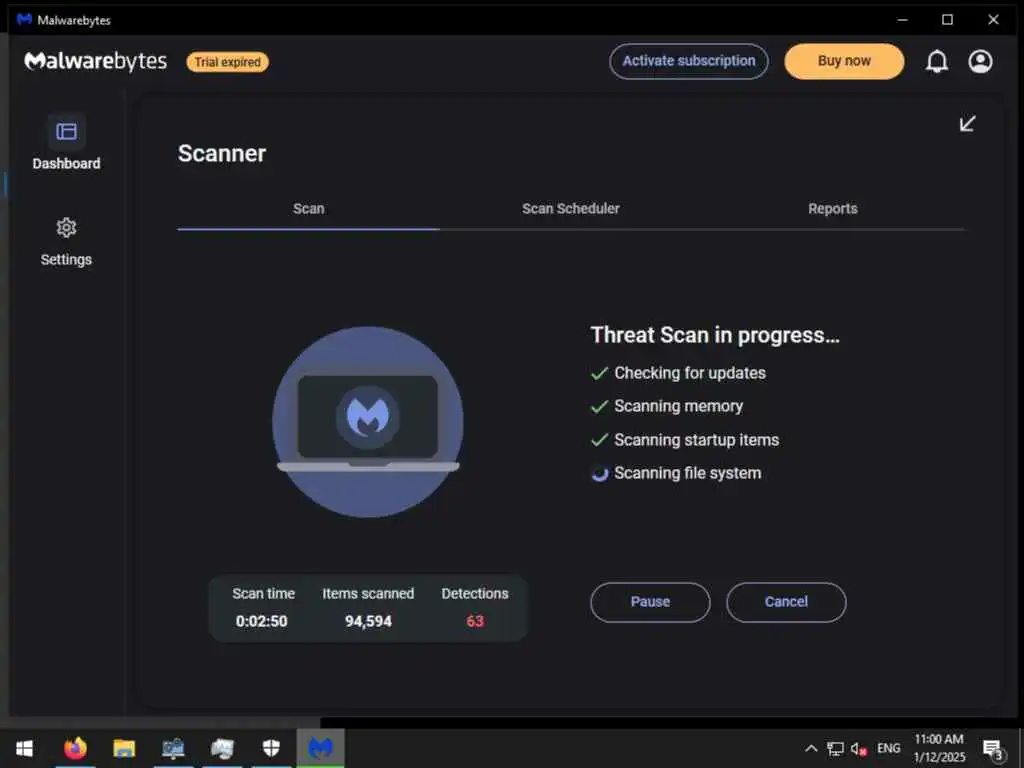The height and width of the screenshot is (768, 1024).
Task: Open Windows Security shield on taskbar
Action: pyautogui.click(x=271, y=748)
